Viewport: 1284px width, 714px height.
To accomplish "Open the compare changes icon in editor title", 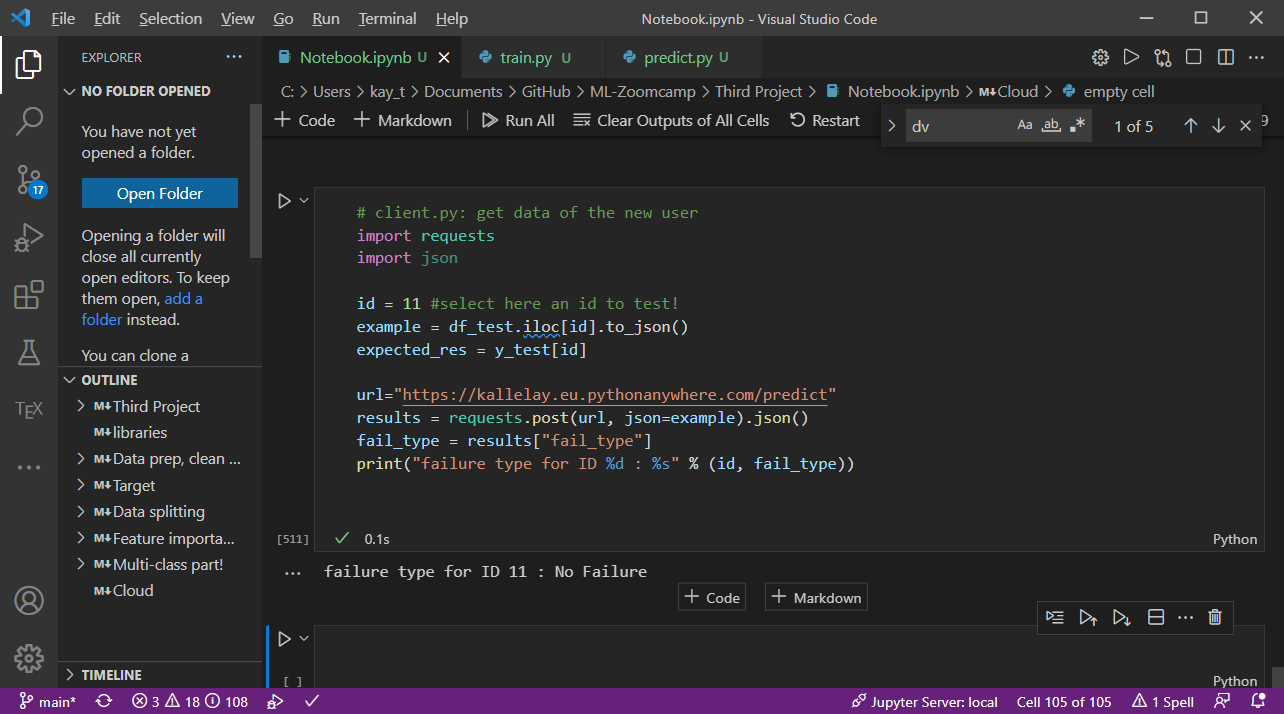I will point(1162,58).
